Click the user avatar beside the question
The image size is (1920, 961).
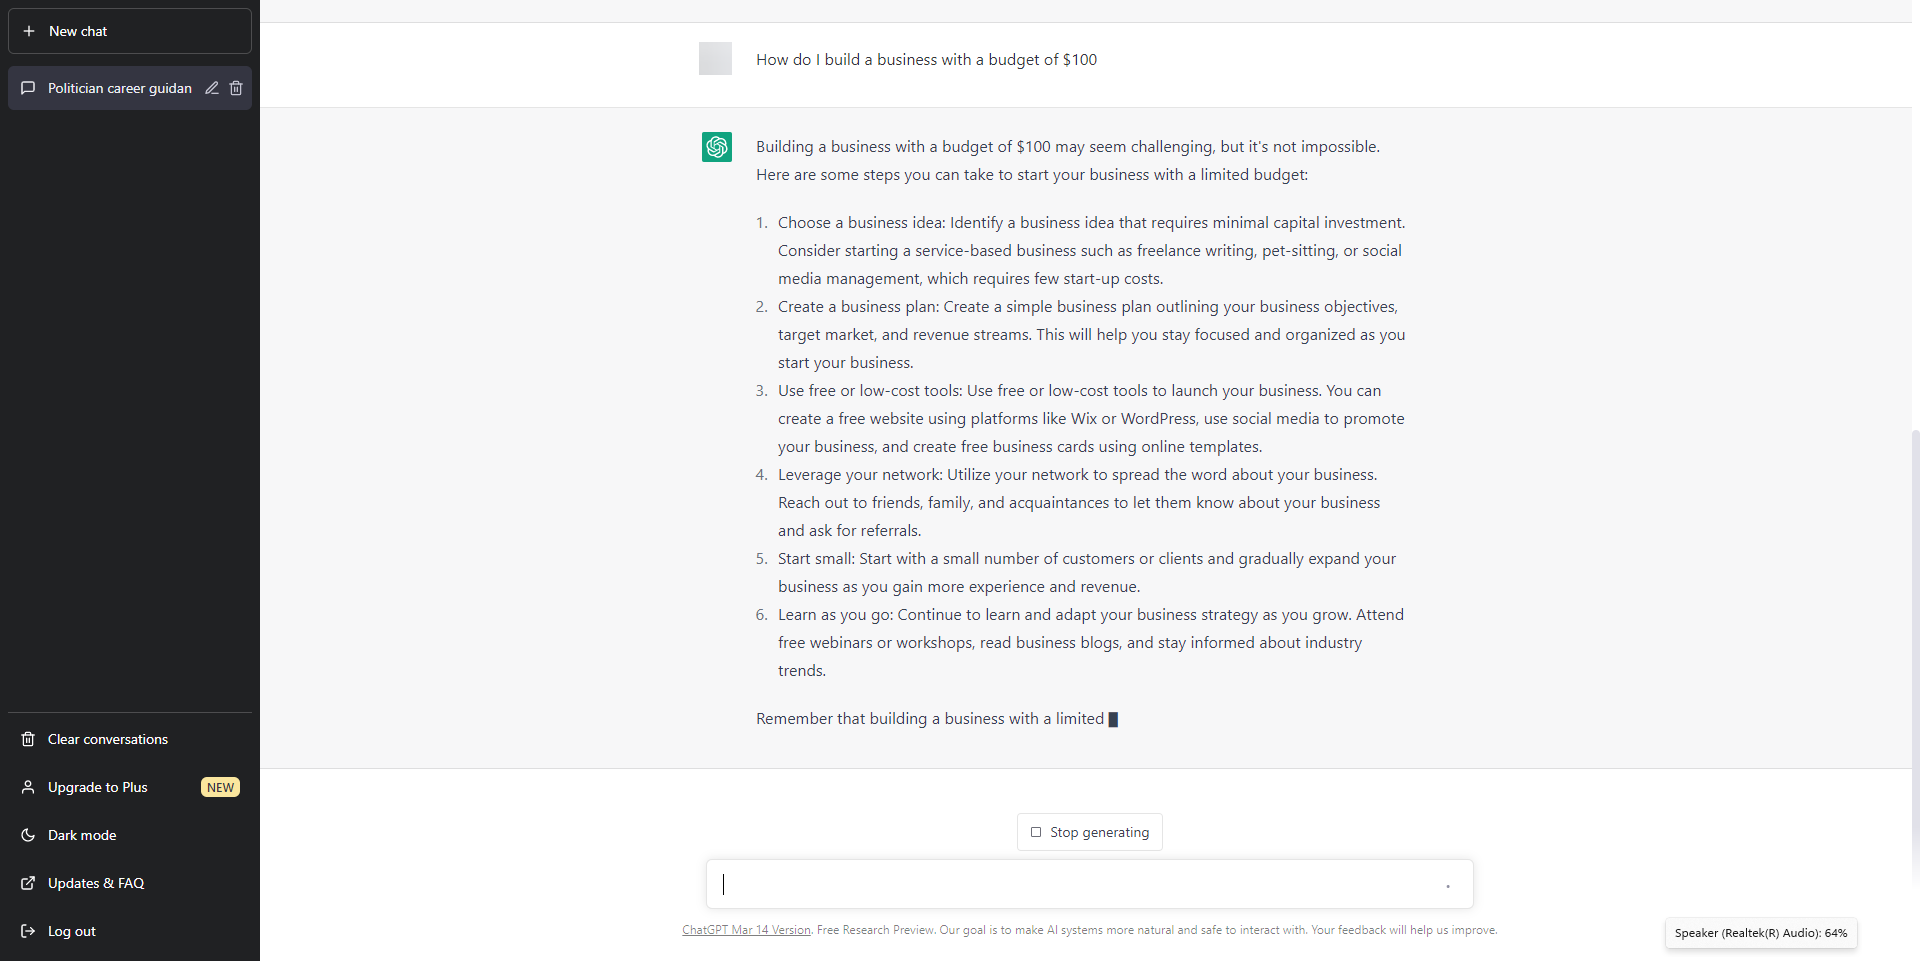(x=715, y=59)
